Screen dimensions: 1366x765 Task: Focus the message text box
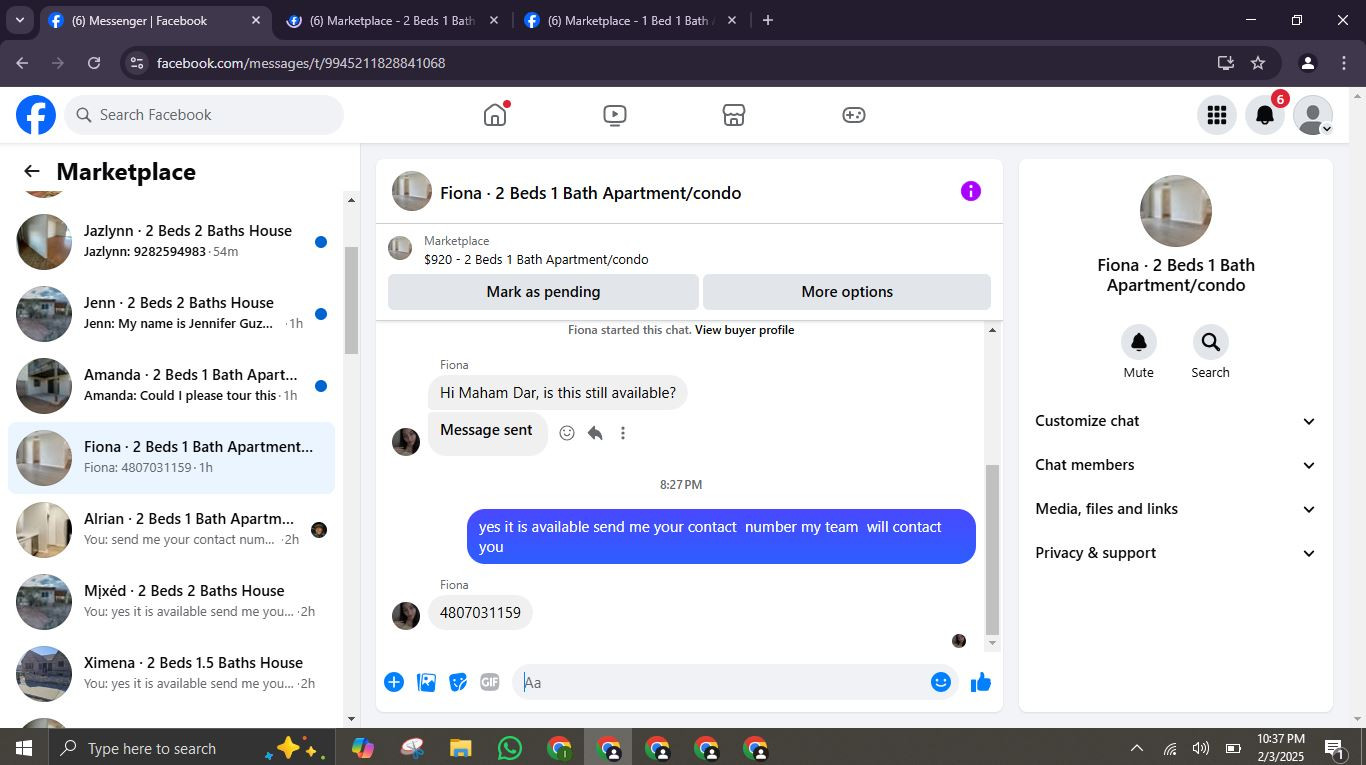pyautogui.click(x=720, y=682)
